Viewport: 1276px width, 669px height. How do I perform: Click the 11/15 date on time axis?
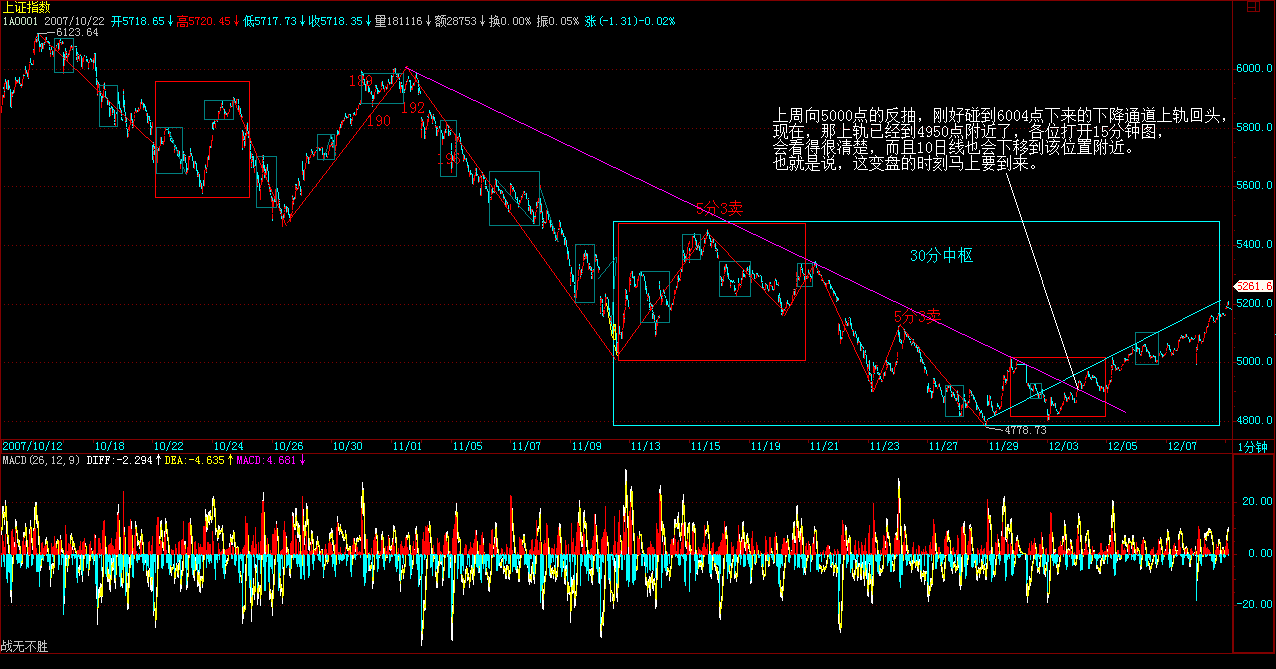click(x=705, y=446)
